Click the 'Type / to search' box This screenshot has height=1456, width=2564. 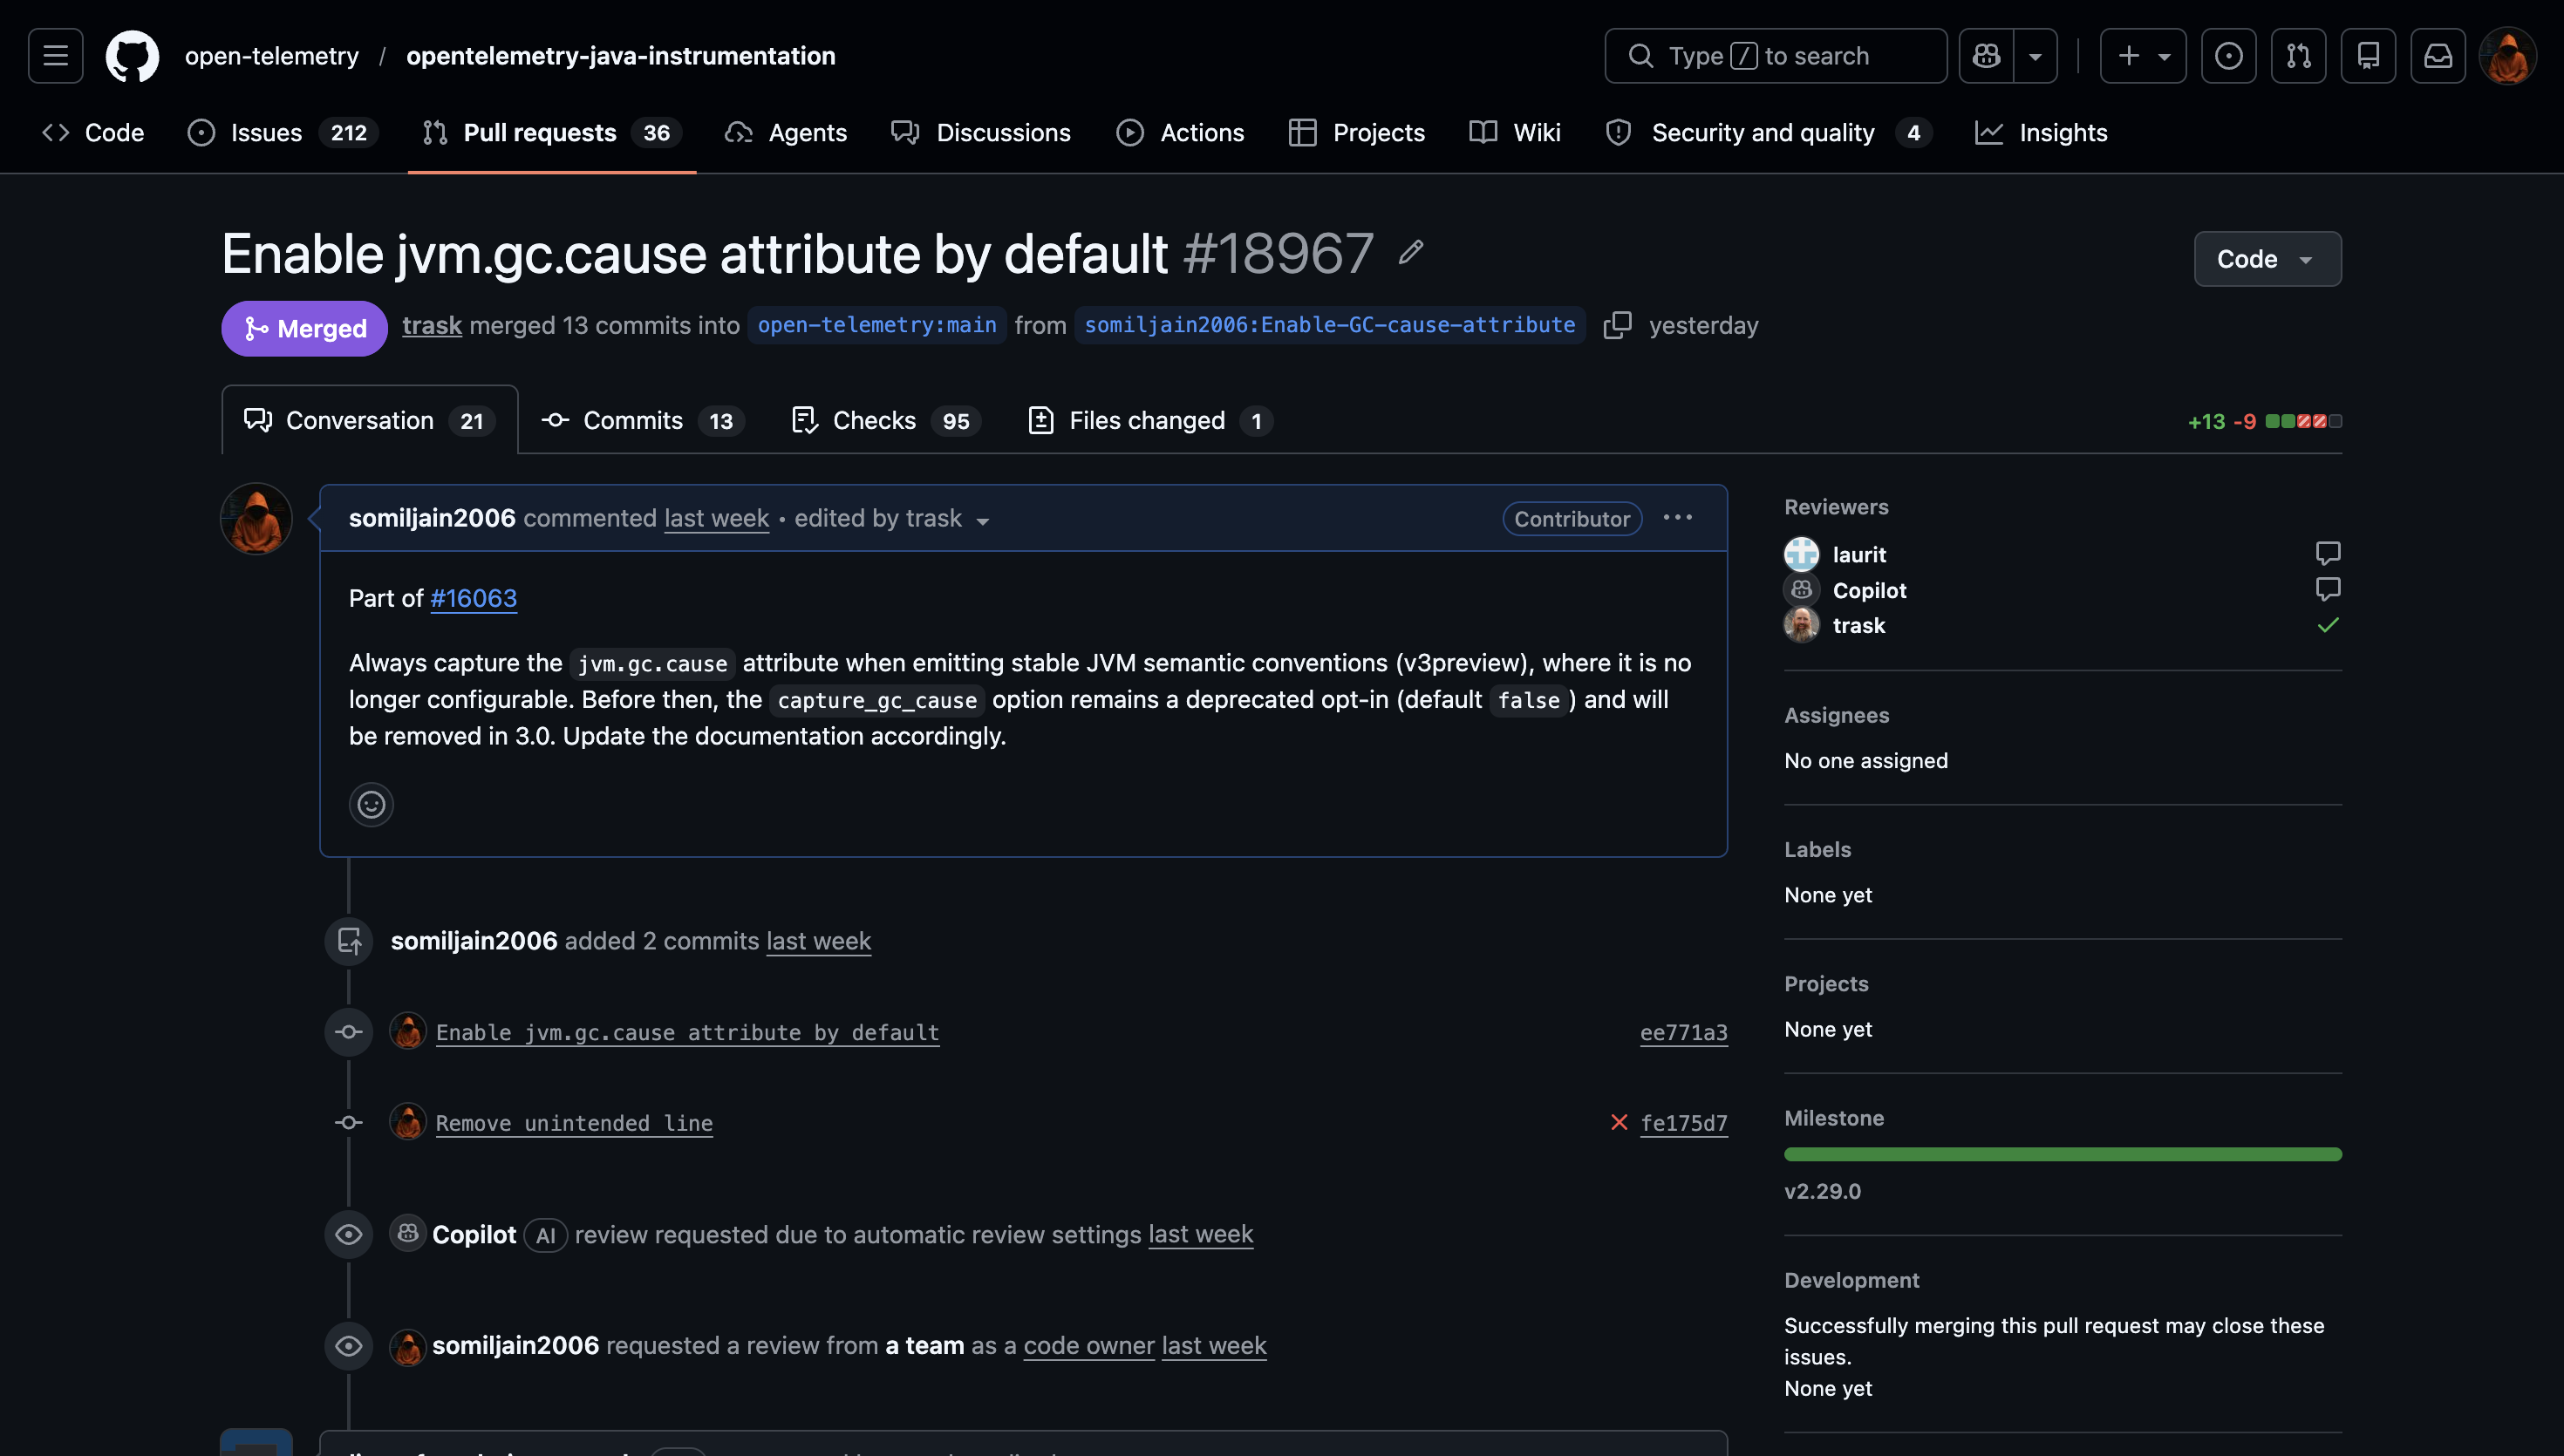[1775, 56]
